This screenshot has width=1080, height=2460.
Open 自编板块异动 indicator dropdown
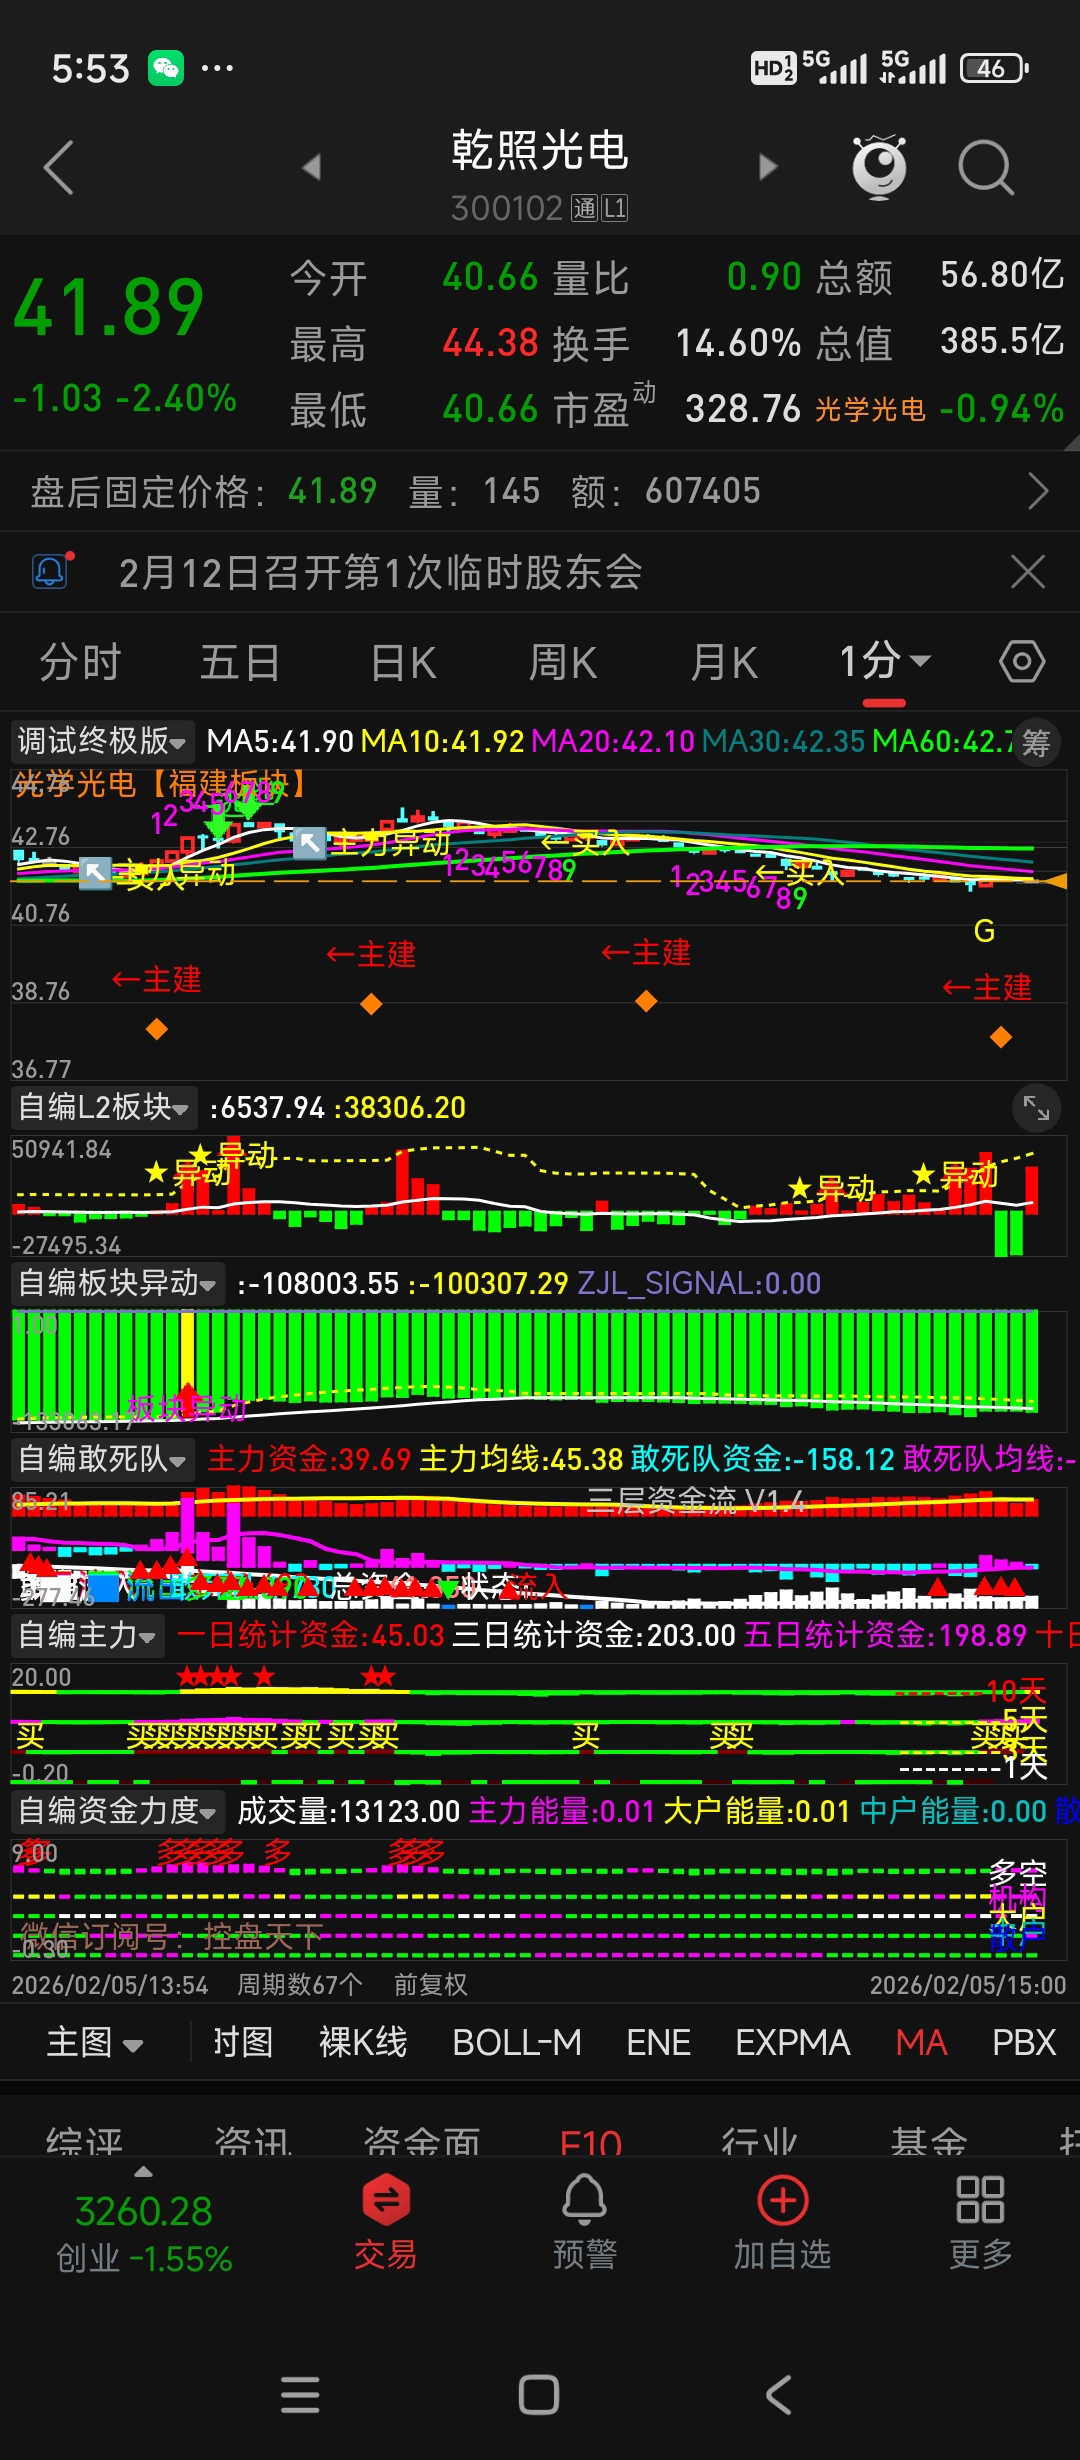point(117,1283)
